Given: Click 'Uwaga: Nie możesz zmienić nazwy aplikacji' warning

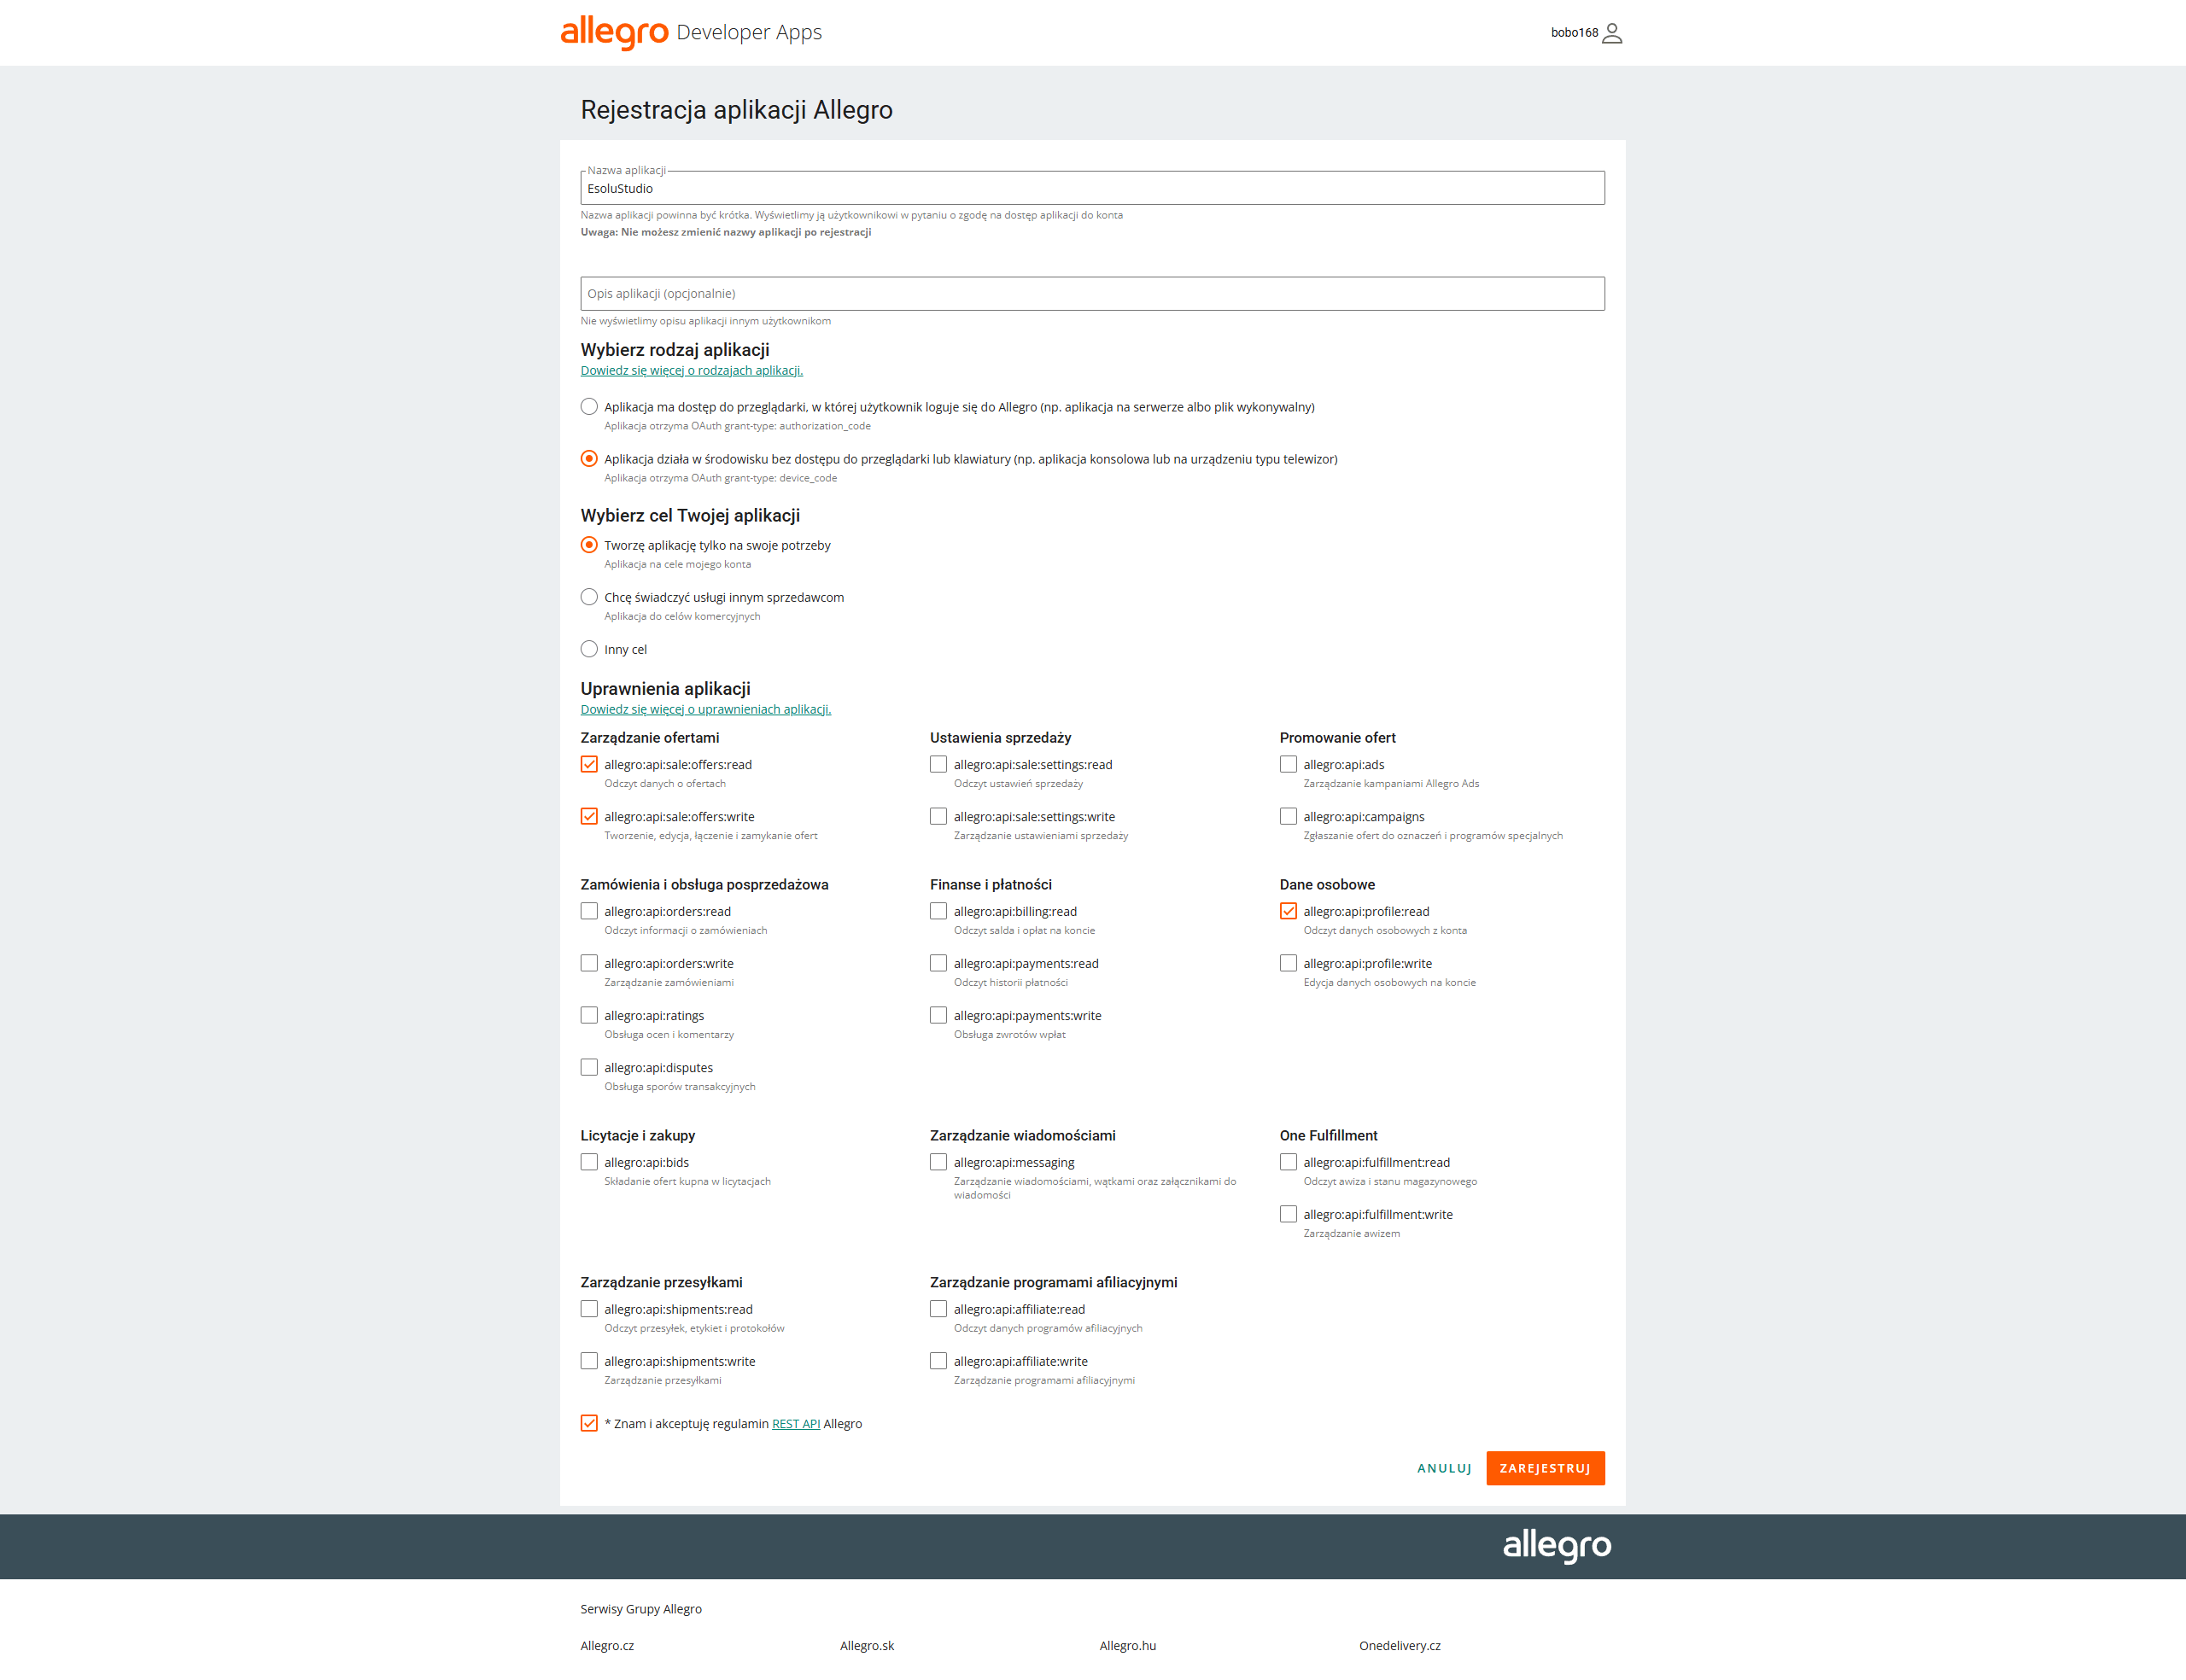Looking at the screenshot, I should 725,232.
